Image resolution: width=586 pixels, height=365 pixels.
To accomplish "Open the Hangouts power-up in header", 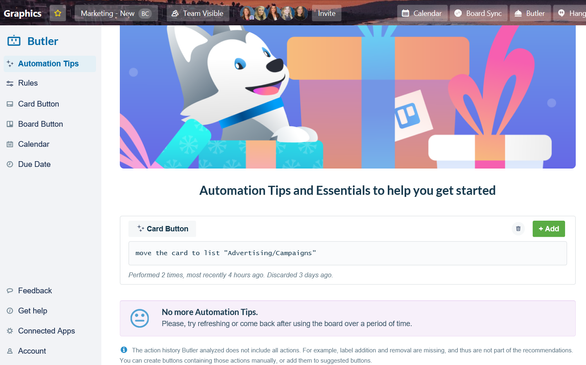I will (x=570, y=13).
